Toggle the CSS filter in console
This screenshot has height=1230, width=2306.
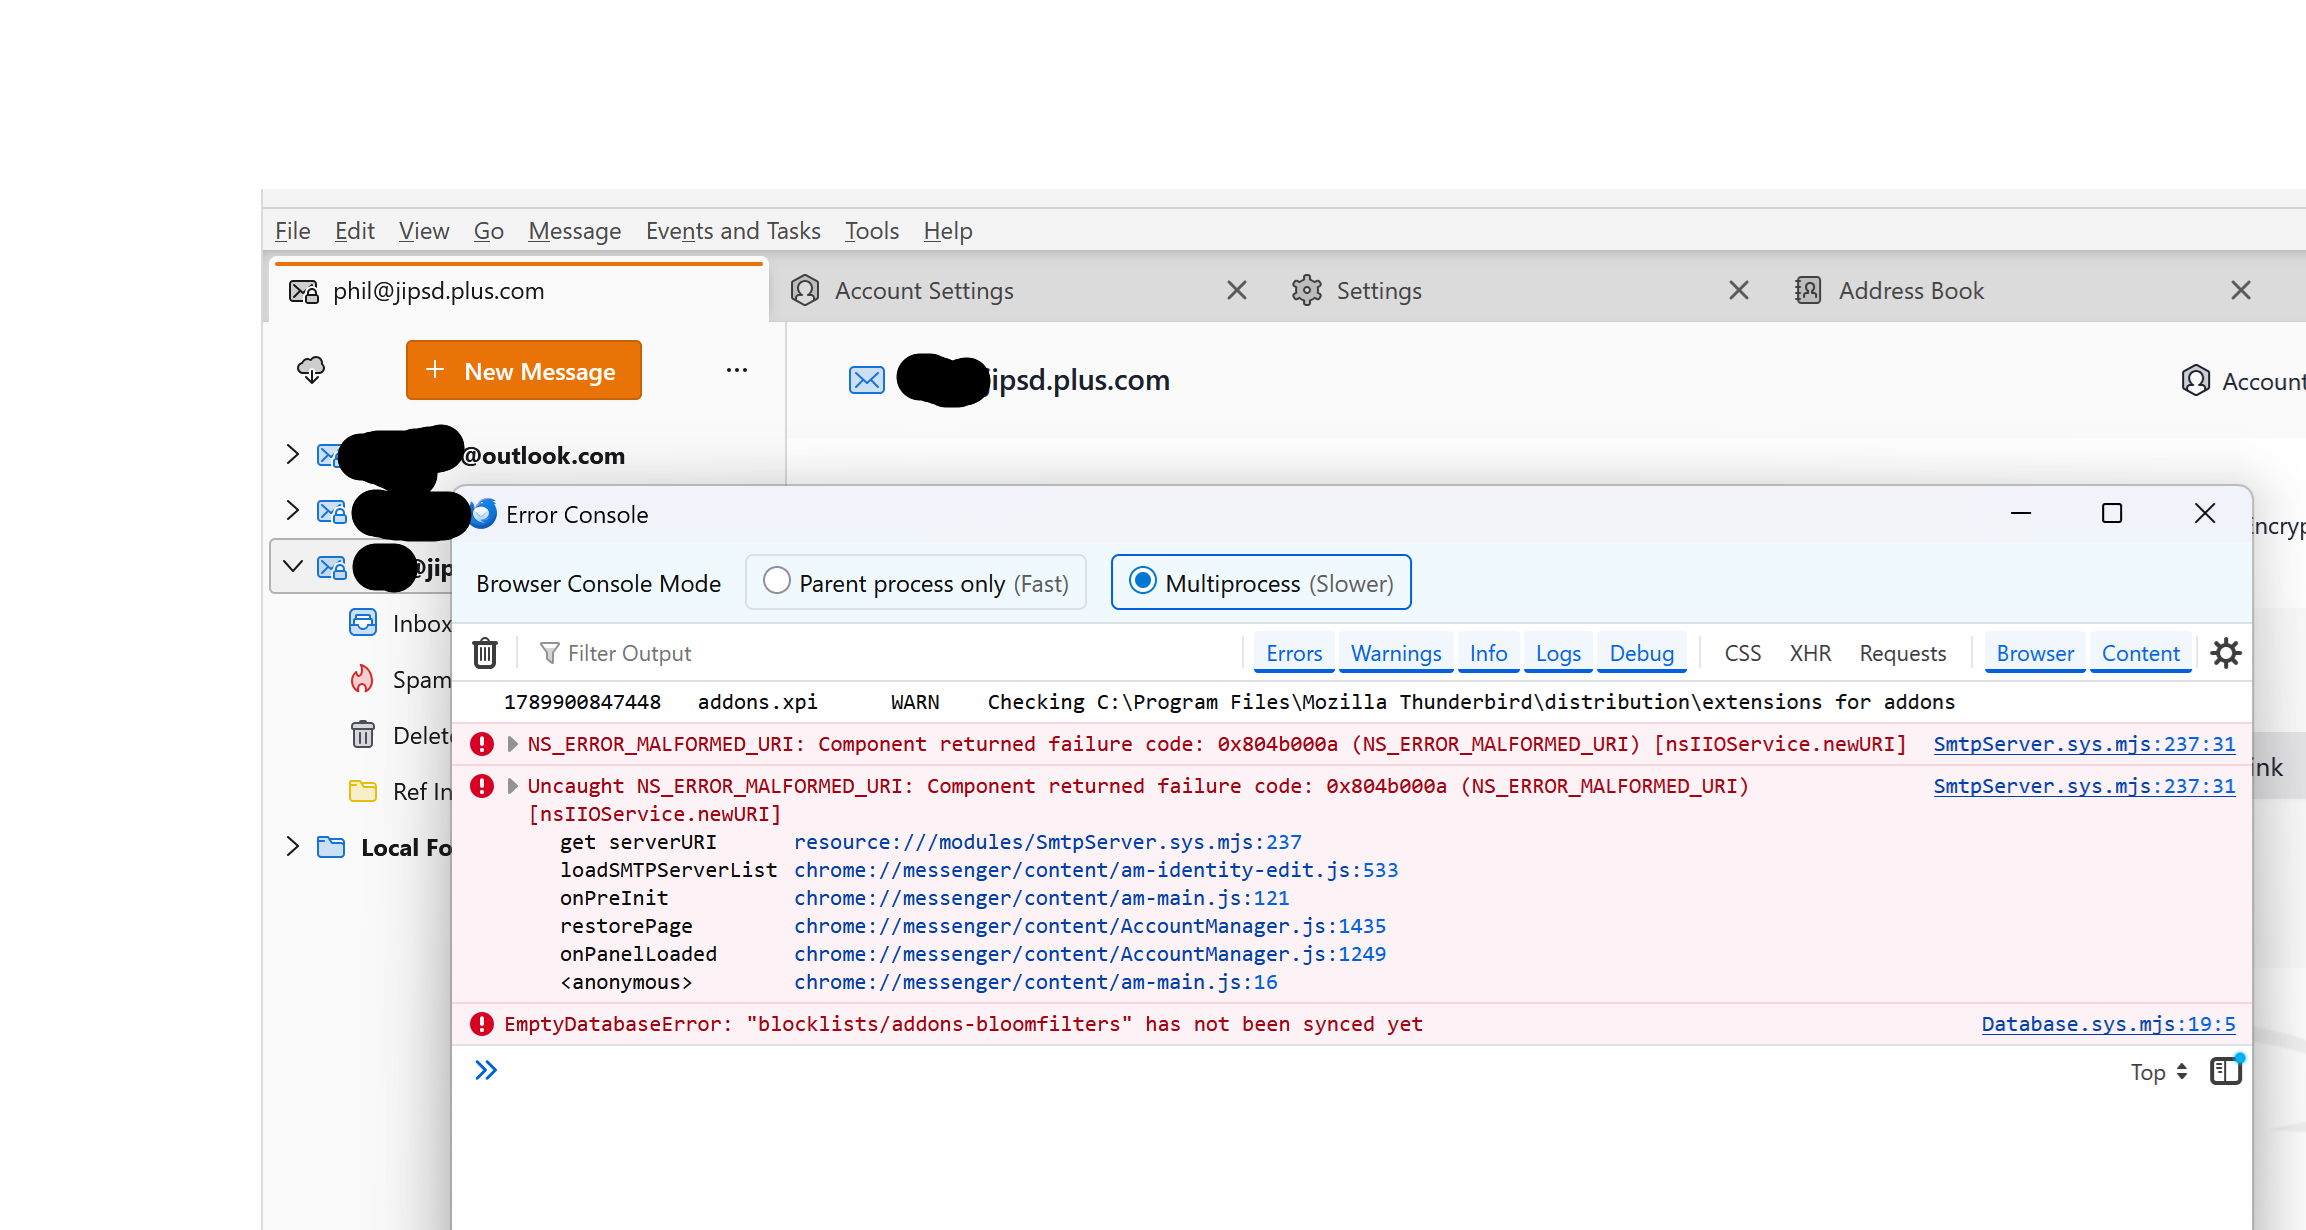[x=1743, y=653]
